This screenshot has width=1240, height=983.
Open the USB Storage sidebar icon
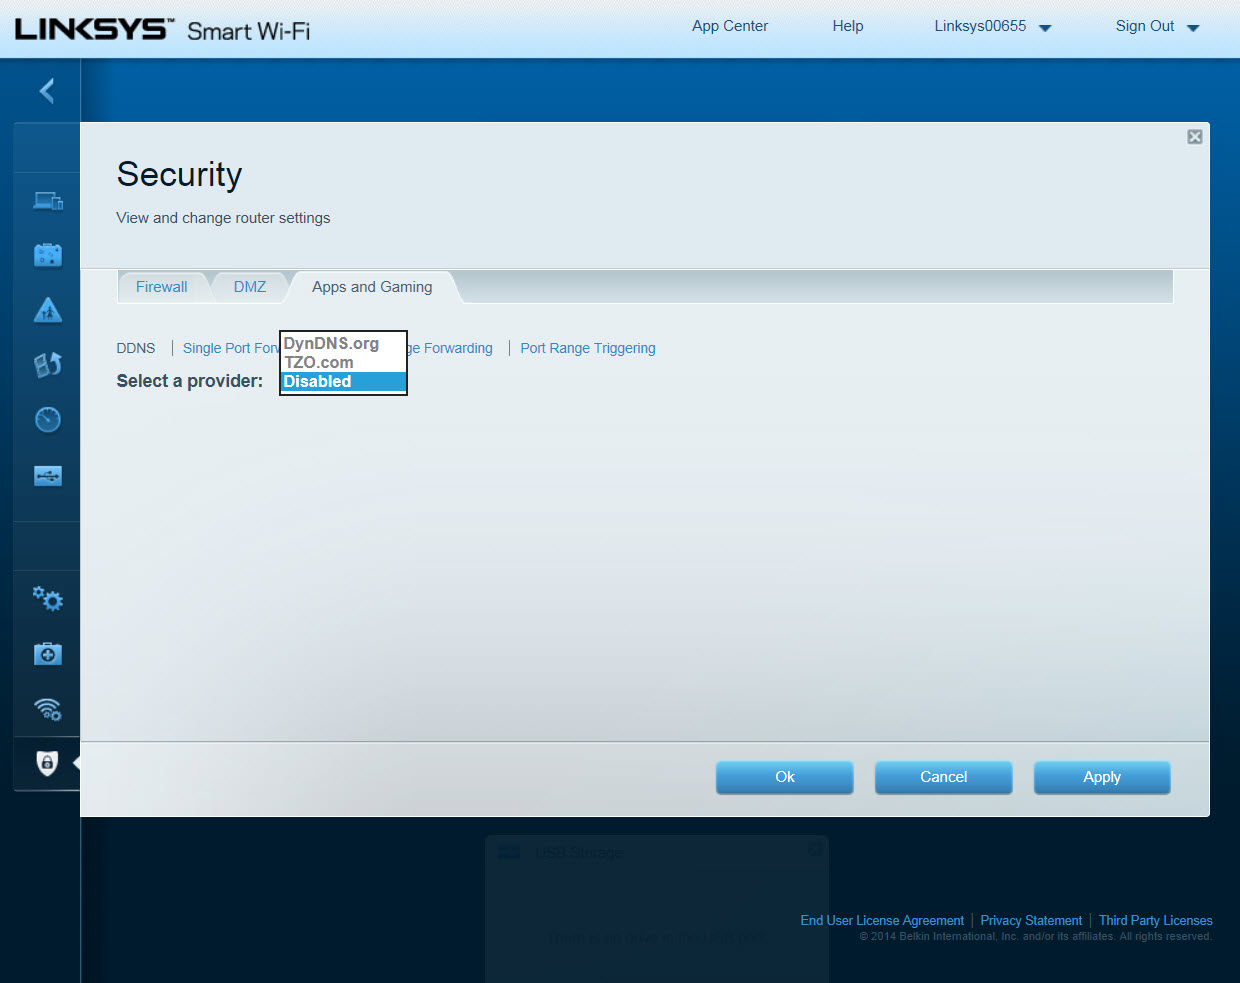pos(48,476)
